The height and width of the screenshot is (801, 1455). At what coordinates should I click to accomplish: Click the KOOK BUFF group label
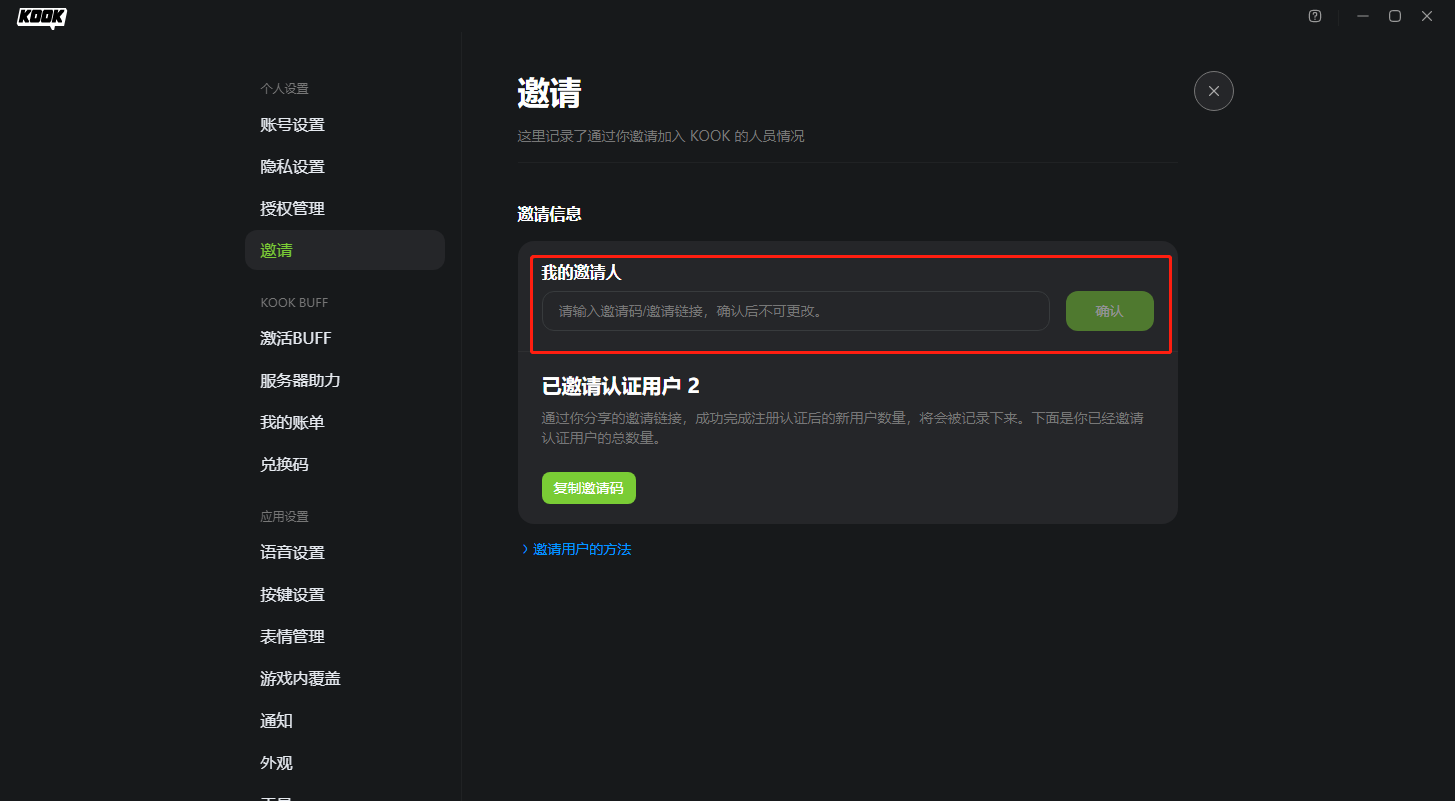(x=294, y=303)
